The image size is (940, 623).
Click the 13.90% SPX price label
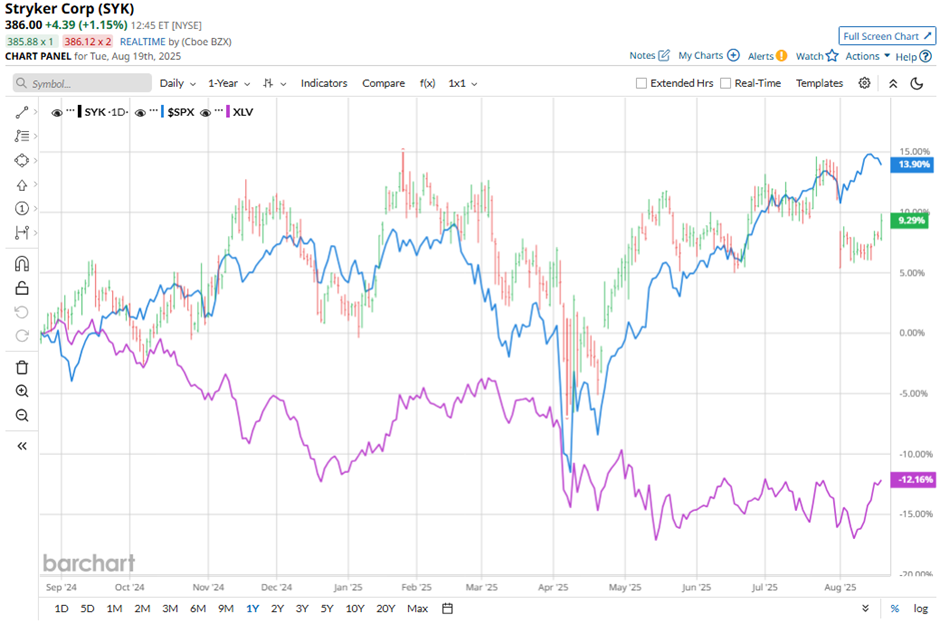912,164
